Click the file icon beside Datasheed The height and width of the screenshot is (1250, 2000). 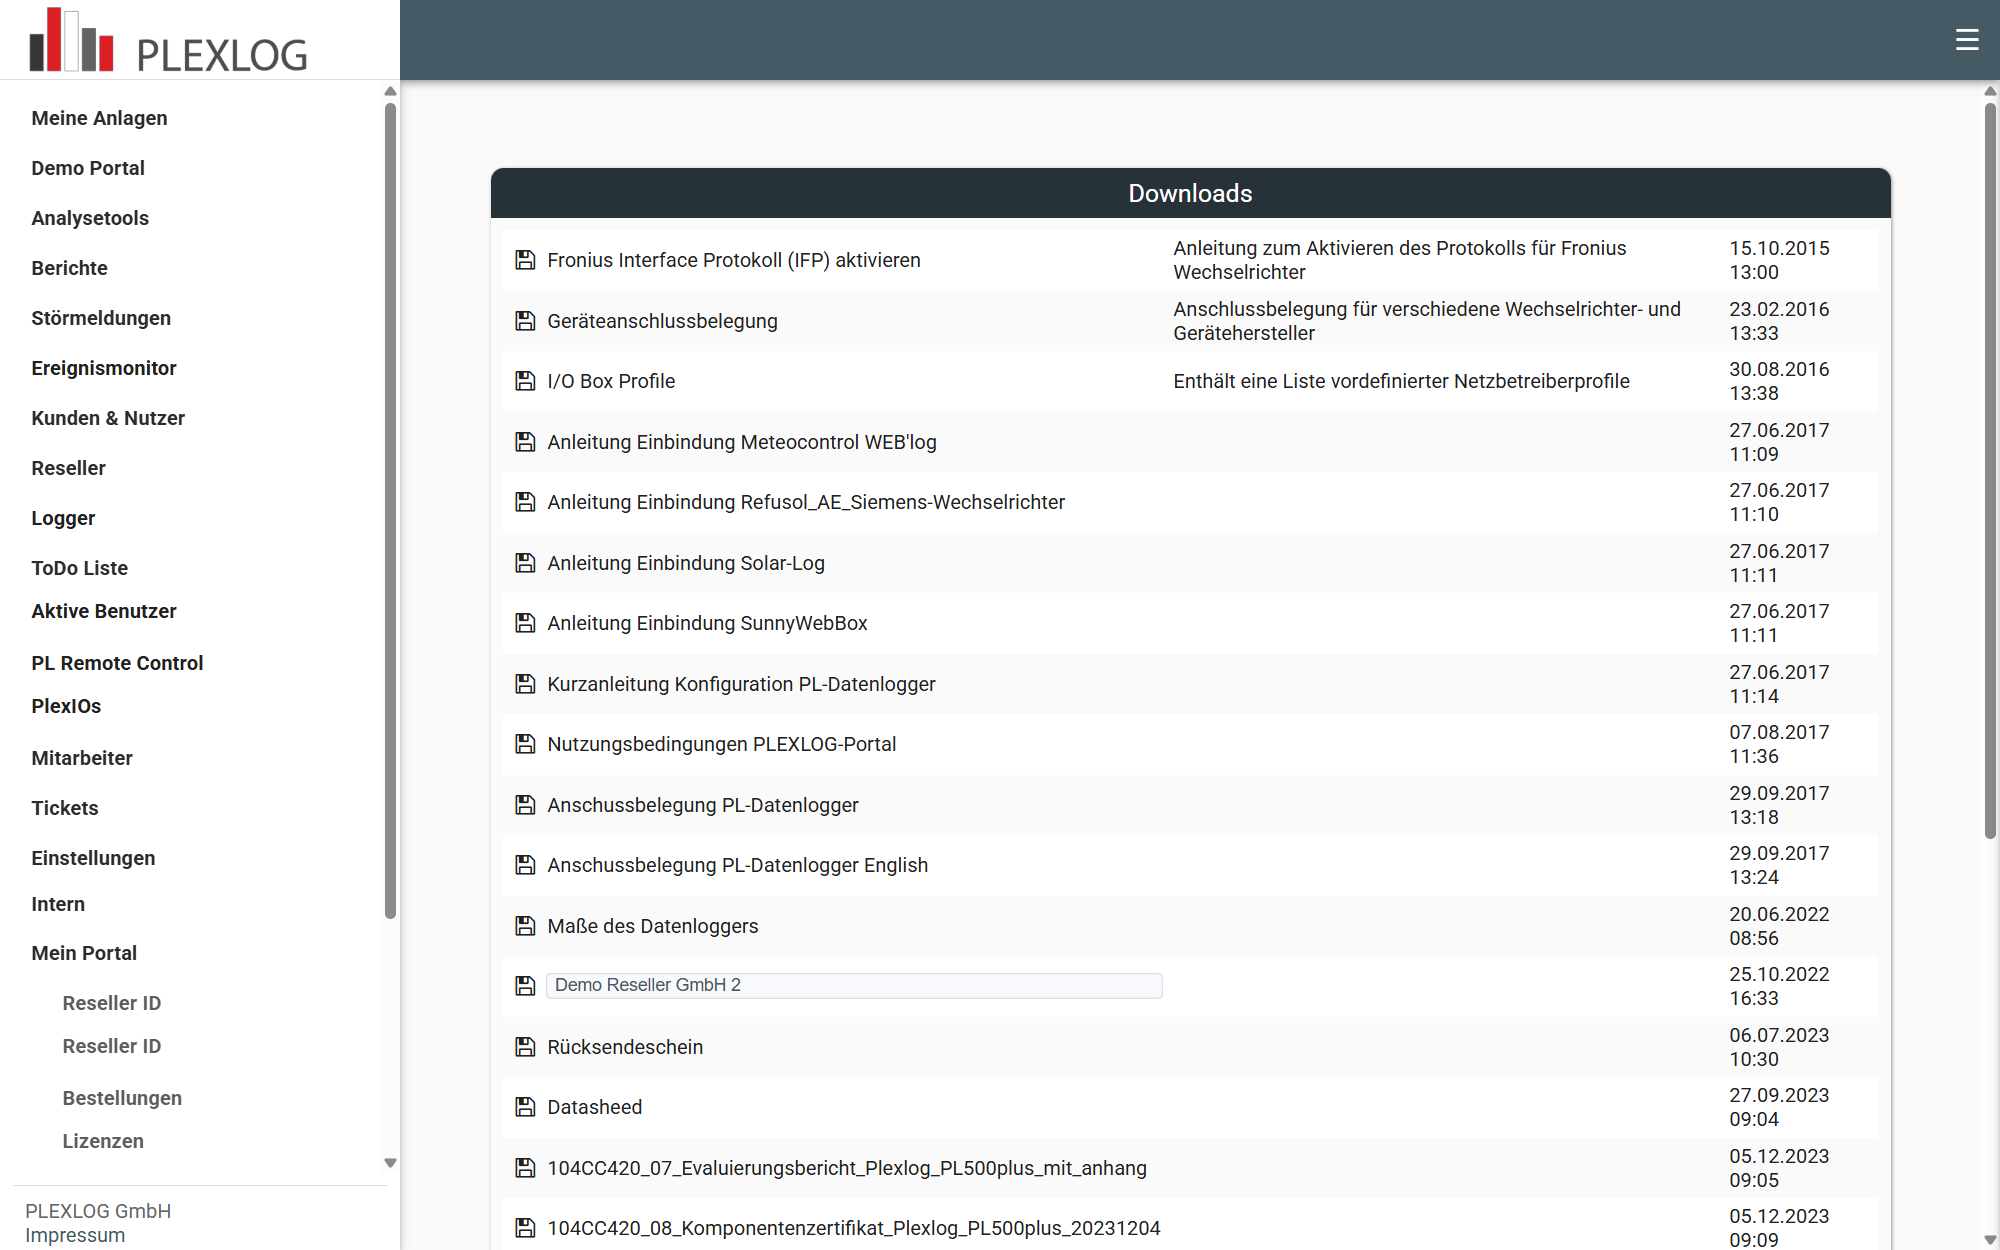click(x=525, y=1107)
